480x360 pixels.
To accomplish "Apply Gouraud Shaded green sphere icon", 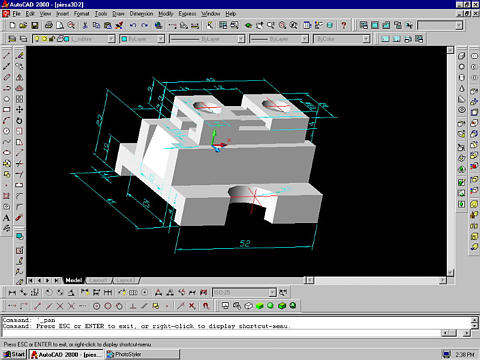I will point(270,306).
